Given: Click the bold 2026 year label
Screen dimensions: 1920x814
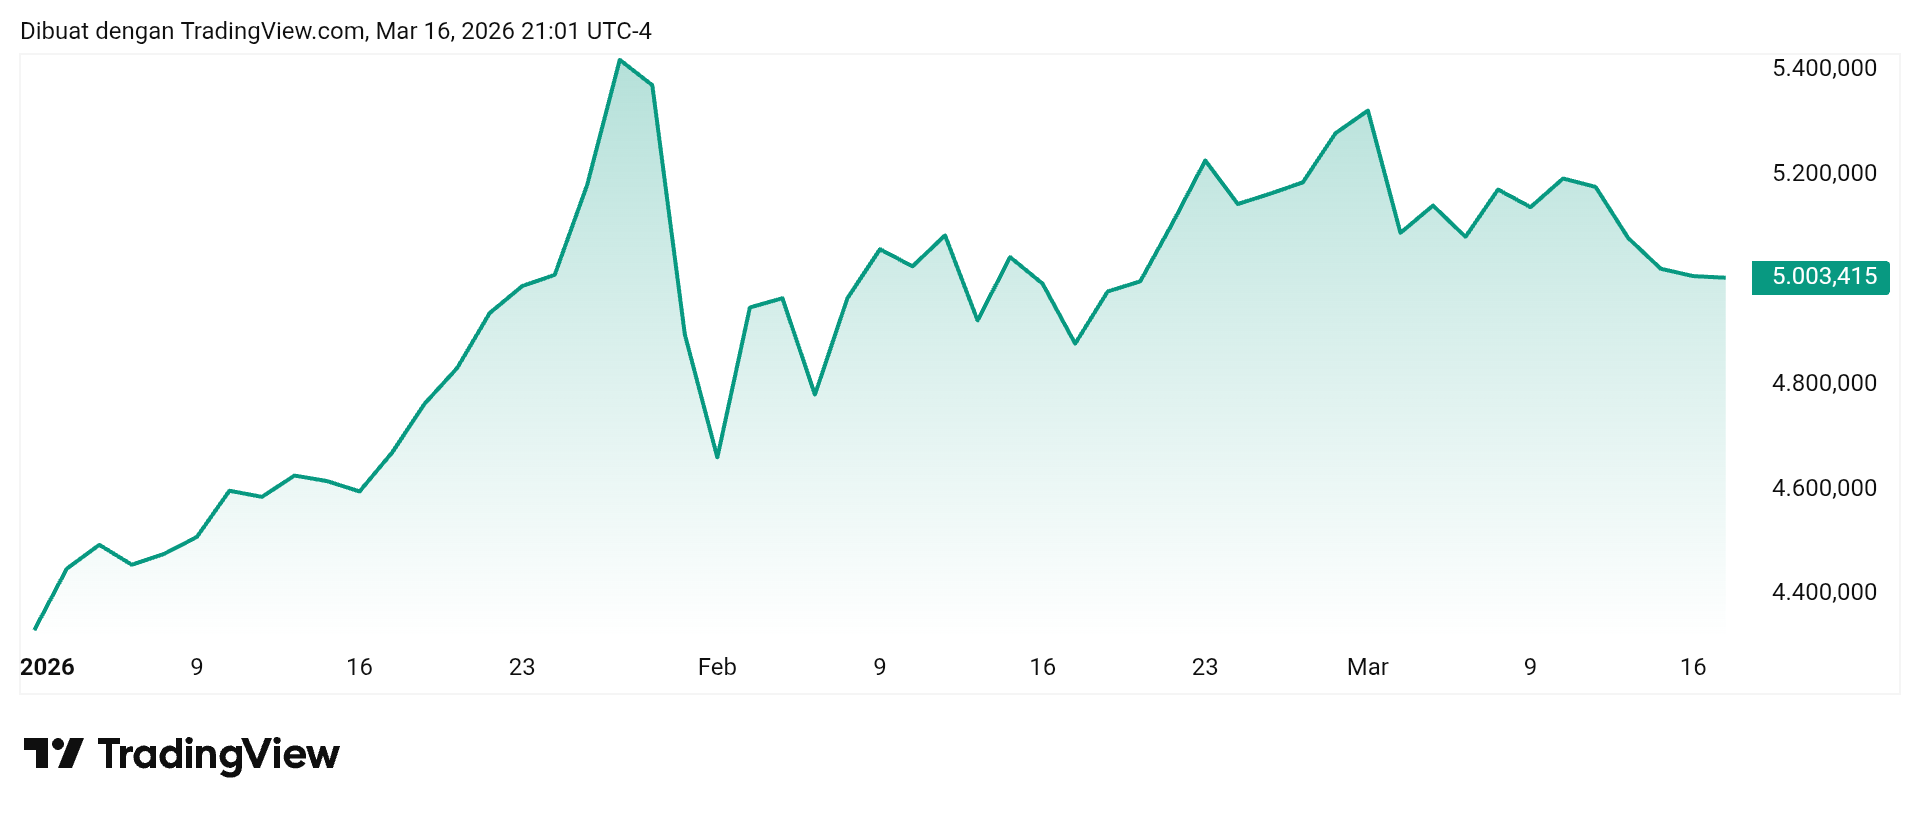Looking at the screenshot, I should pos(47,667).
